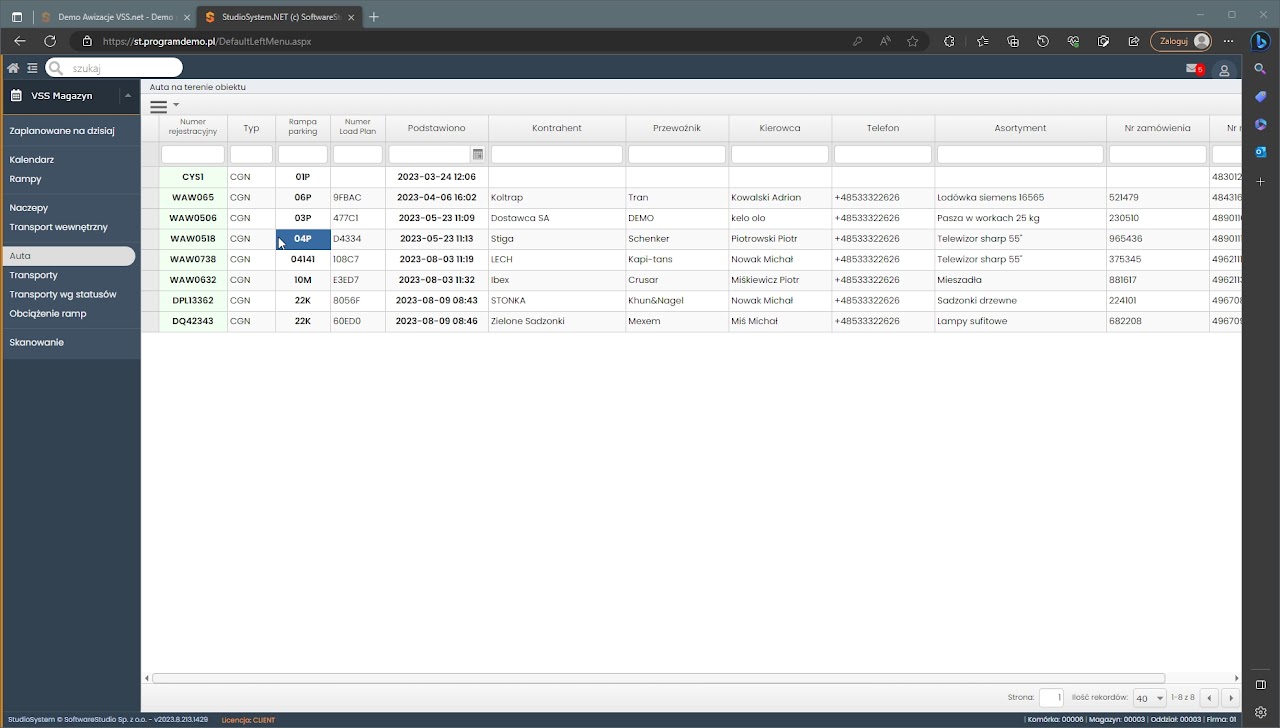Click the Bing Copilot icon in the Edge sidebar

[1261, 41]
